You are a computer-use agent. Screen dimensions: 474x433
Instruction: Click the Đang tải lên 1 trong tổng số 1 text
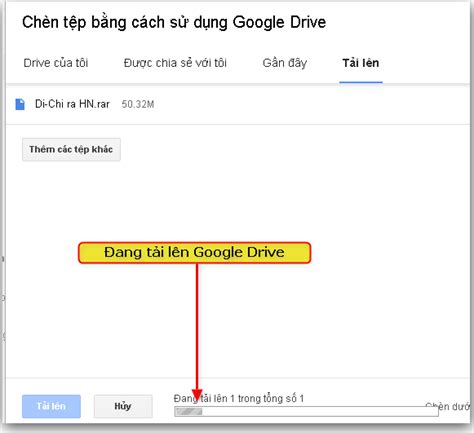(x=239, y=399)
